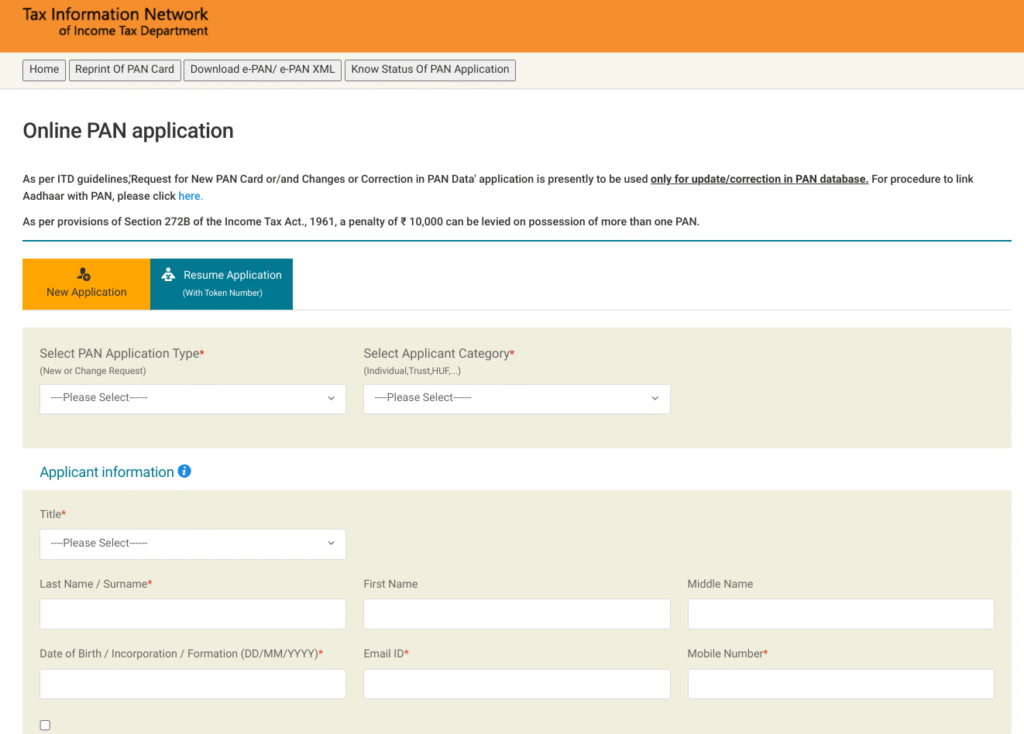Switch to the New Application tab

point(86,284)
